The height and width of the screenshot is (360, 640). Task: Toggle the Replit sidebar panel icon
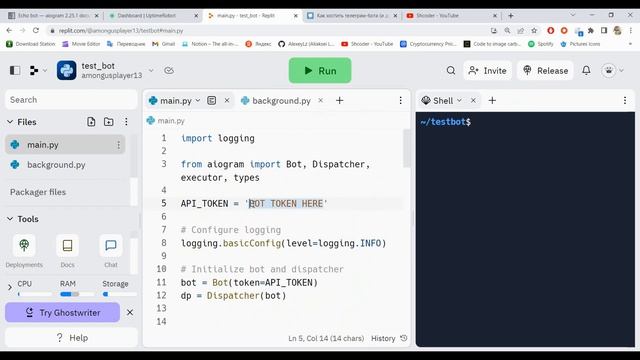[x=15, y=71]
